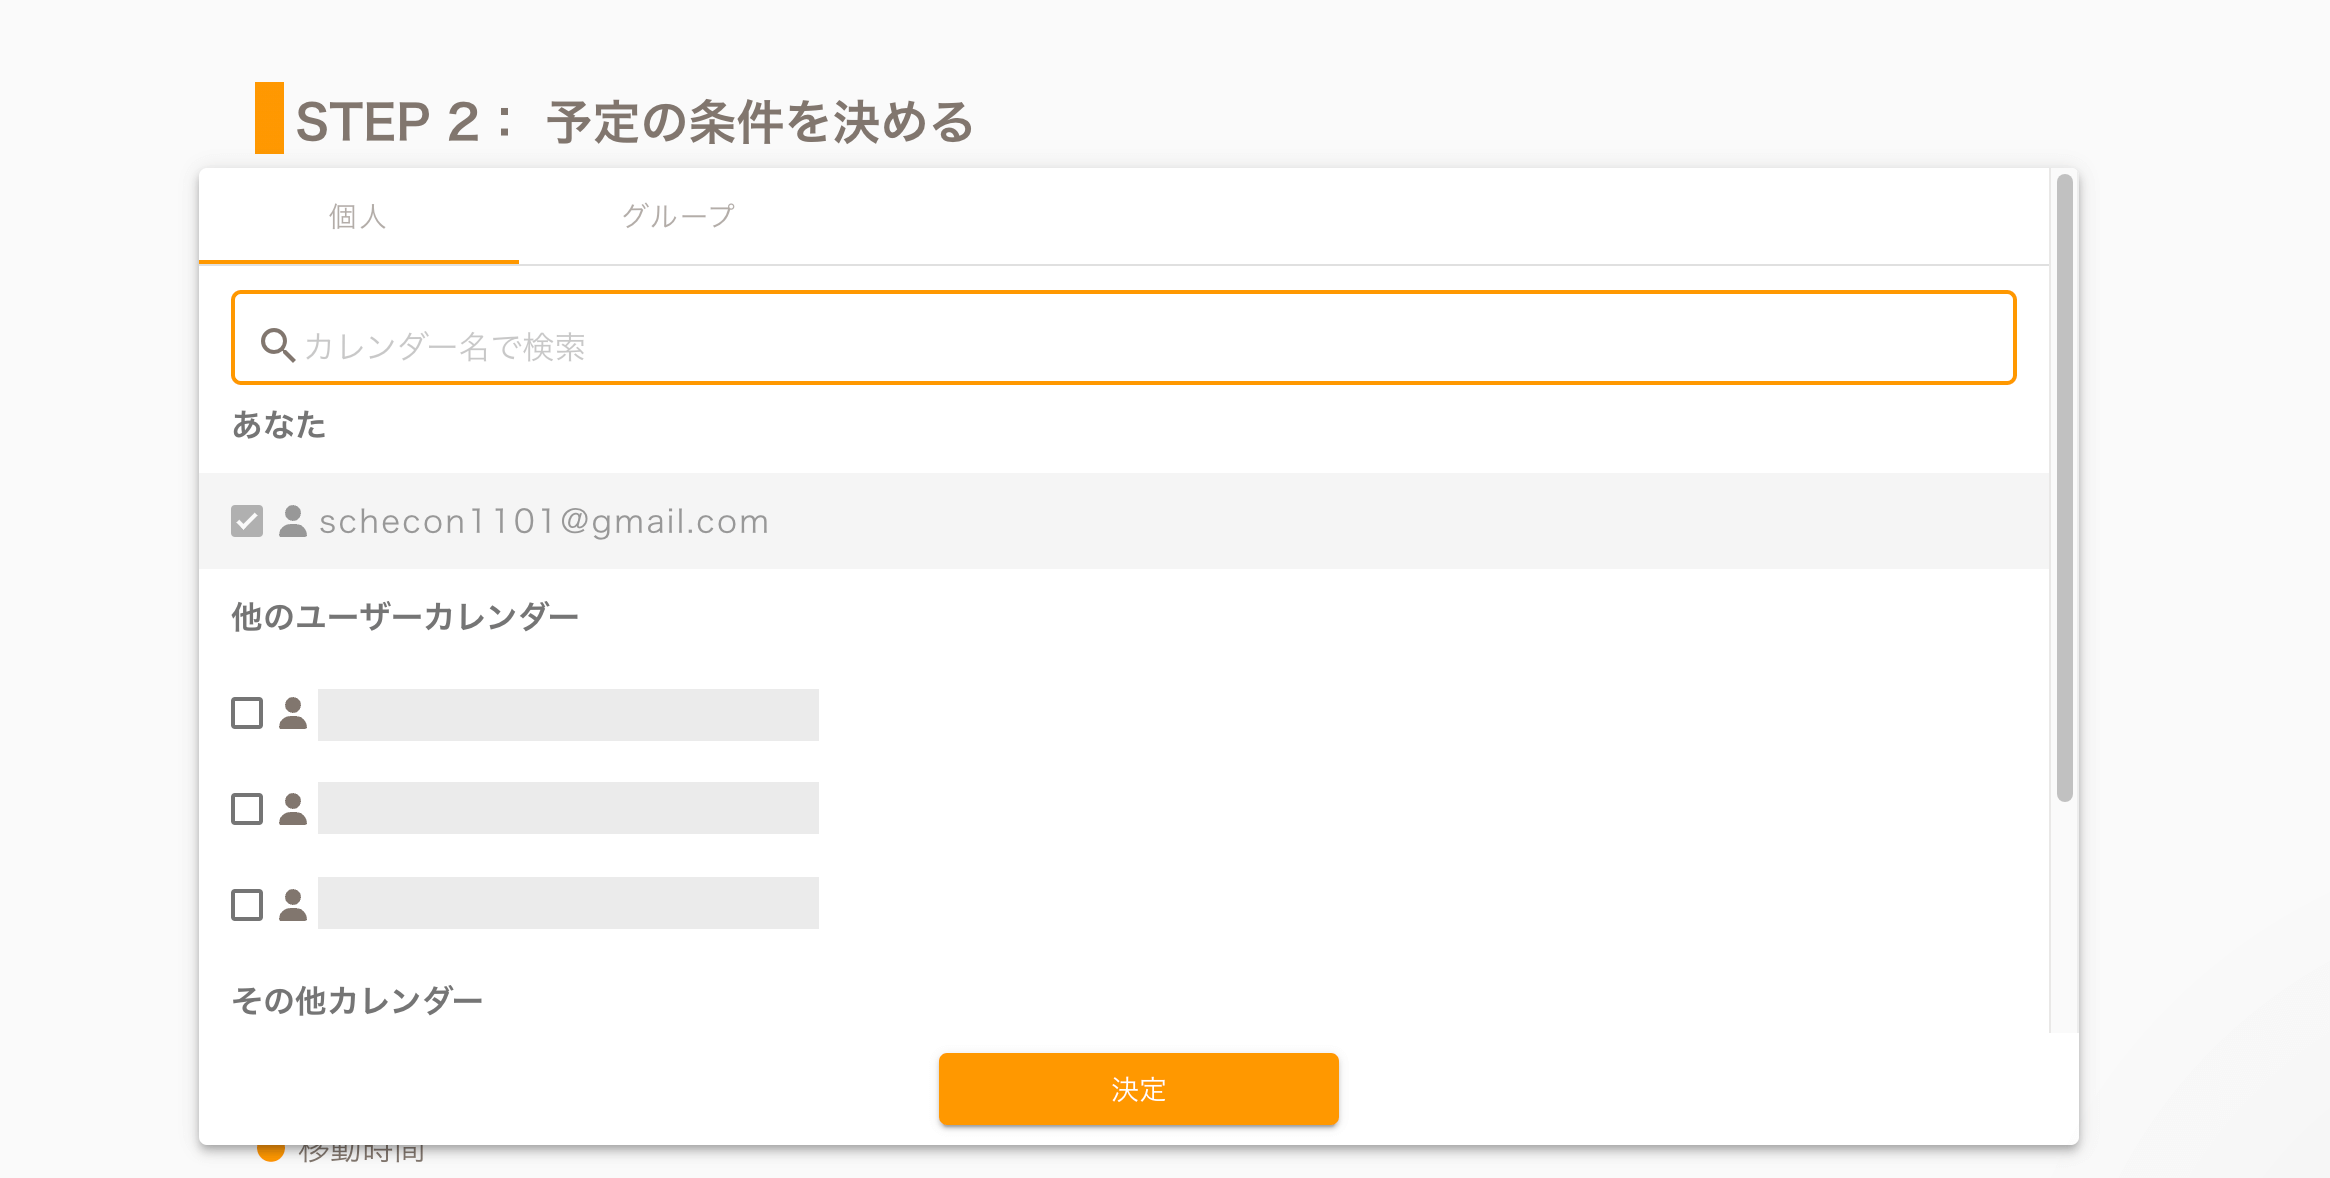Click the その他カレンダー section heading
This screenshot has width=2330, height=1178.
coord(357,1000)
